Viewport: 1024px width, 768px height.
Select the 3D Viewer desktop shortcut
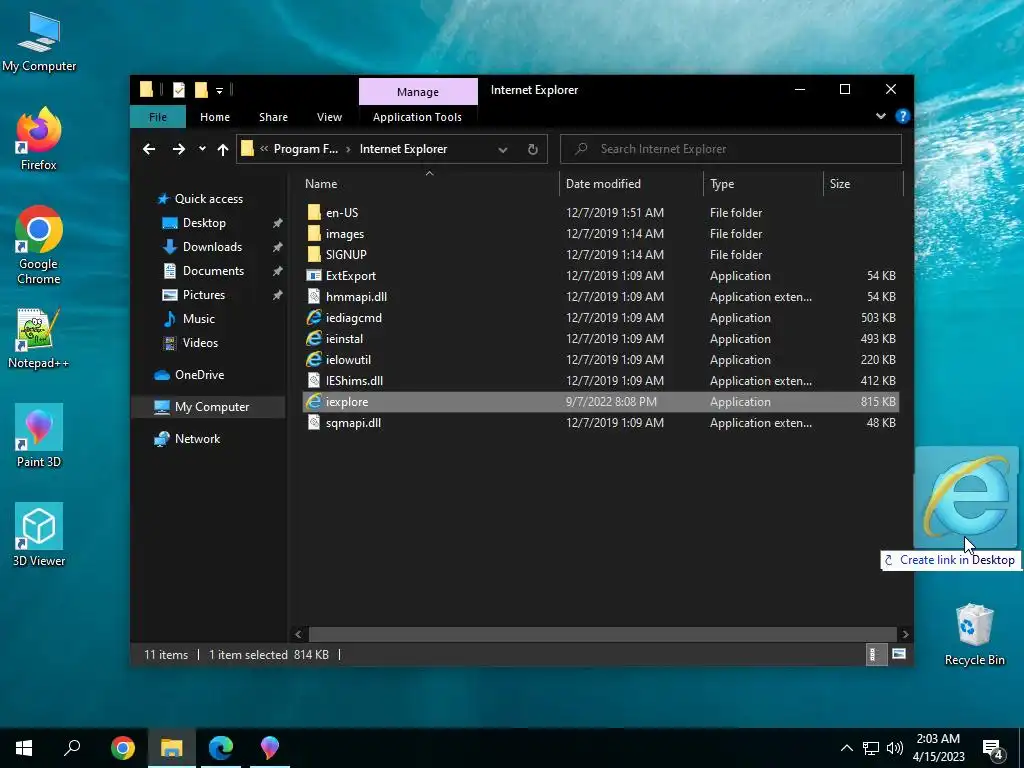[39, 535]
